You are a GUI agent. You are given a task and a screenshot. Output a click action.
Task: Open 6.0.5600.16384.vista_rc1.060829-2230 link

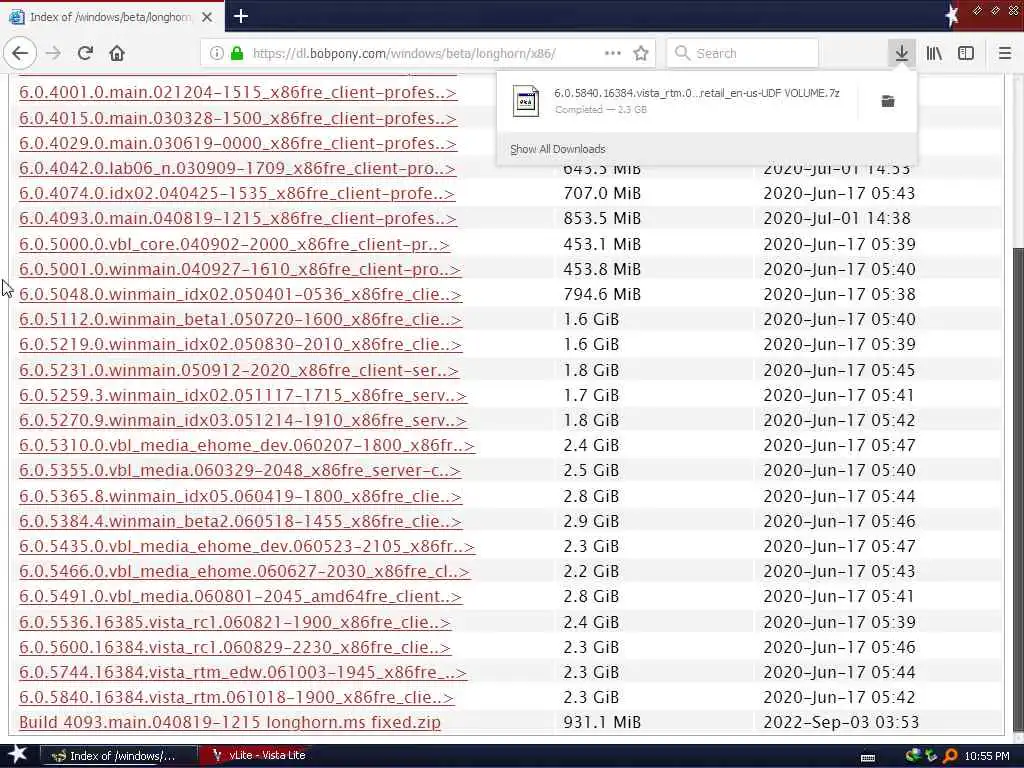click(x=235, y=647)
